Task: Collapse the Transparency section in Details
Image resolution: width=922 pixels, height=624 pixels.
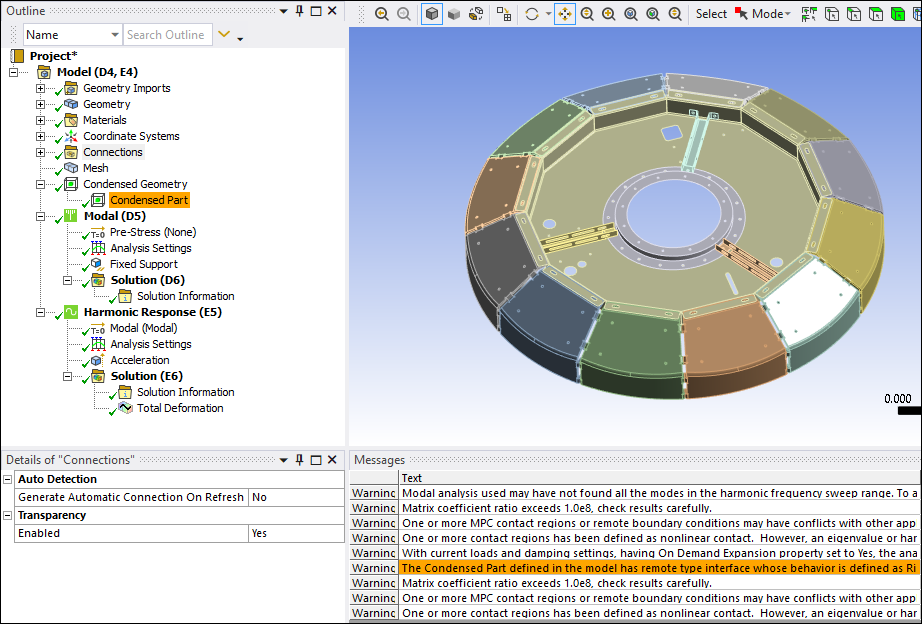Action: pyautogui.click(x=9, y=516)
